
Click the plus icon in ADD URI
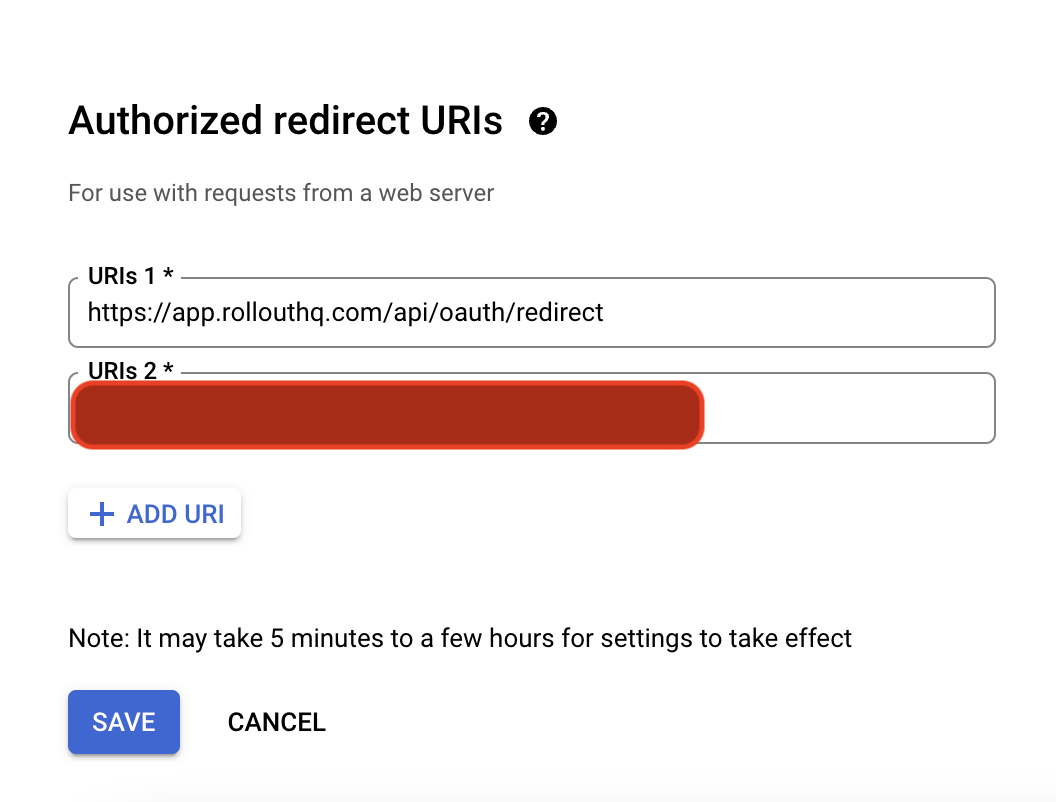coord(102,514)
